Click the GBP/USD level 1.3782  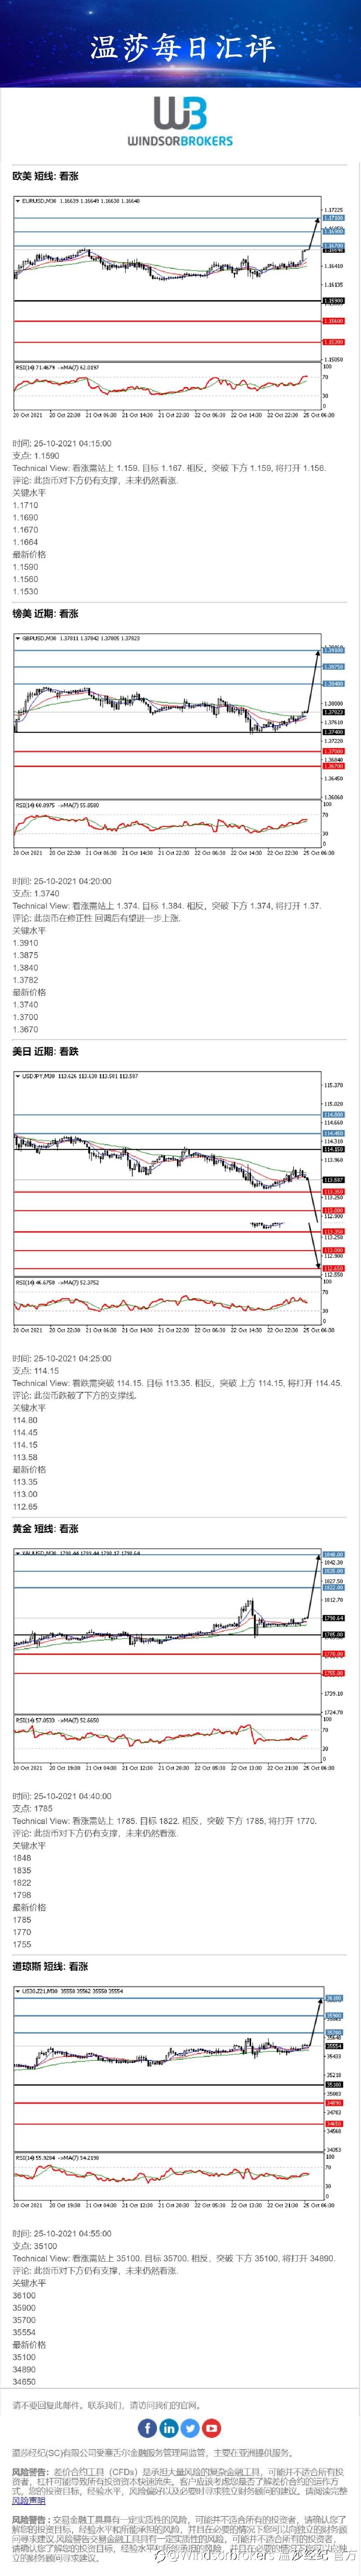(25, 980)
